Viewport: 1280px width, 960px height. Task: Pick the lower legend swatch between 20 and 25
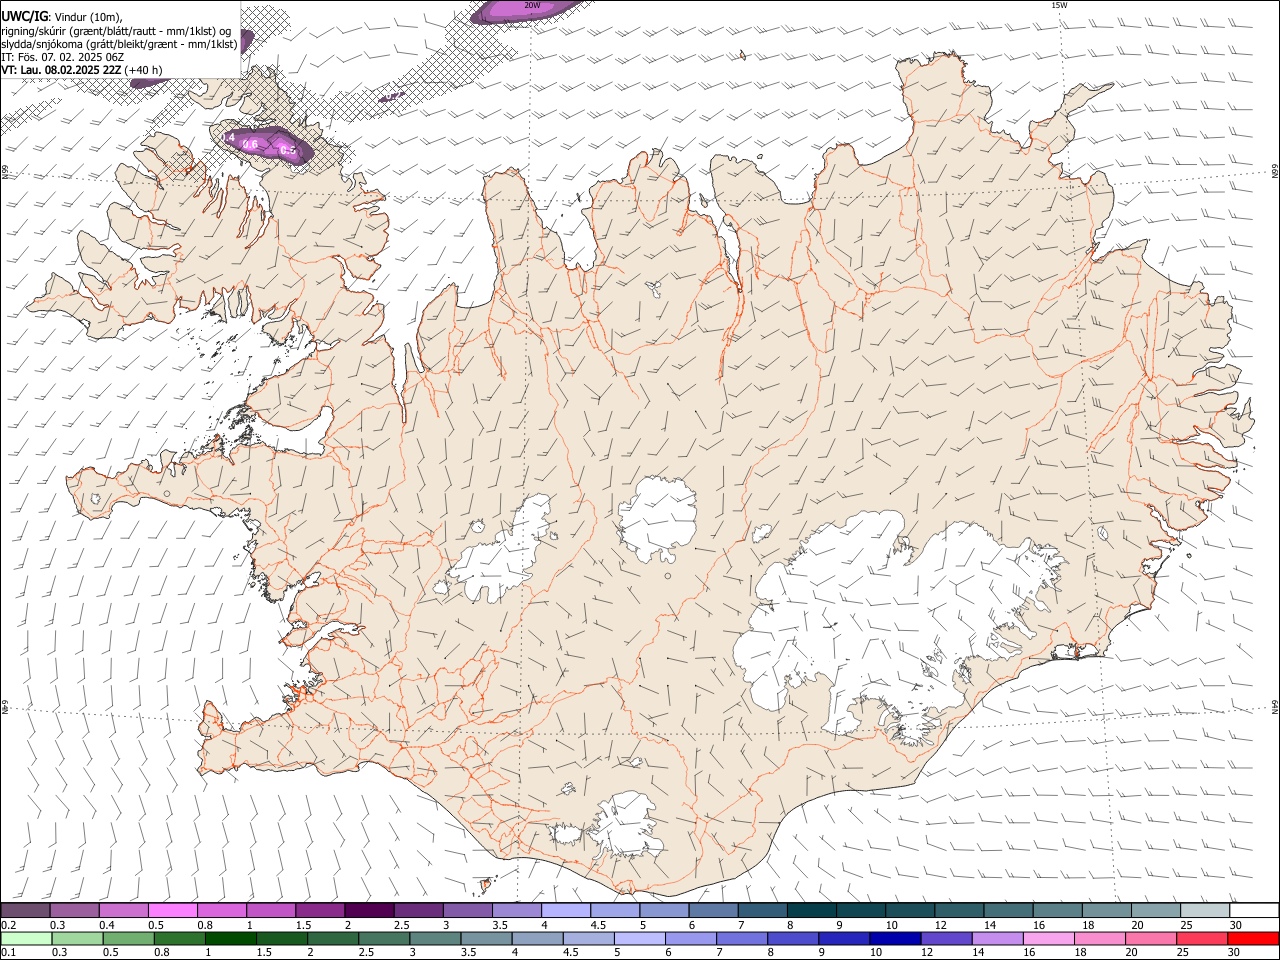point(1151,938)
